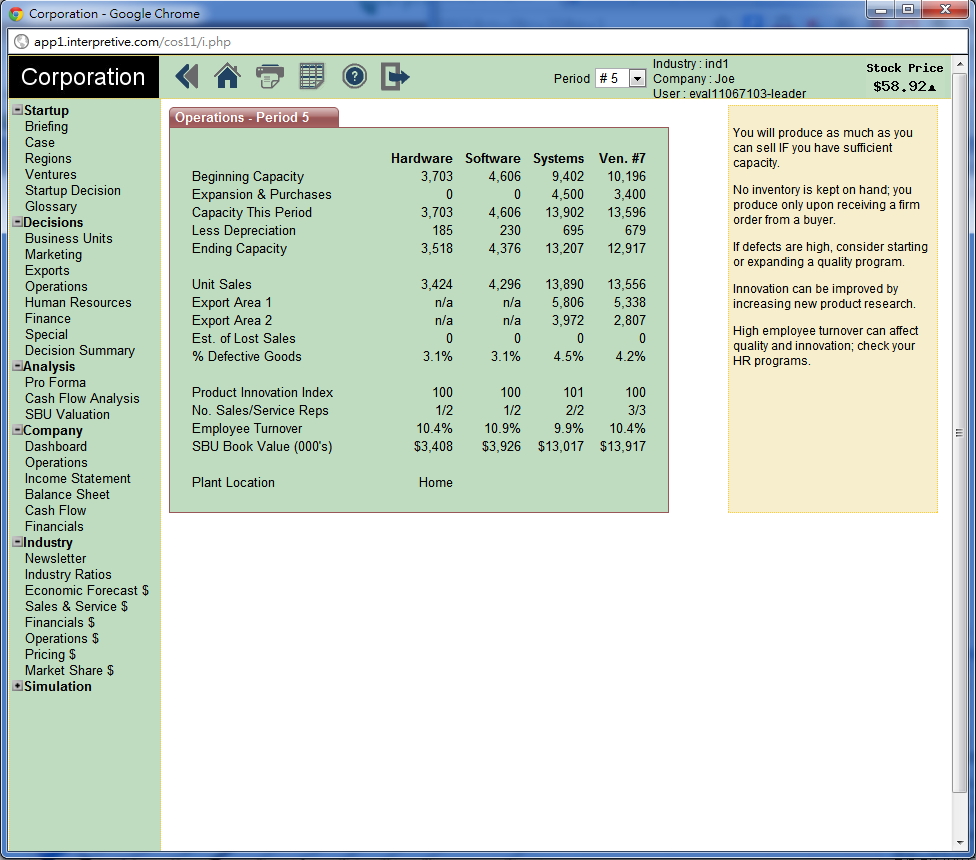Click the logout exit-door icon
Image resolution: width=976 pixels, height=860 pixels.
tap(396, 76)
